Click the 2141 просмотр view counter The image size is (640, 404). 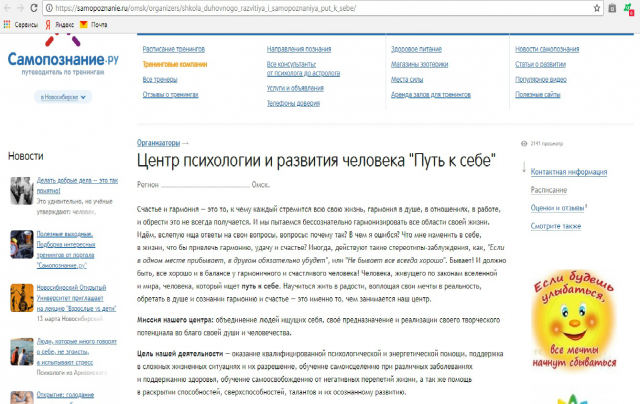tap(542, 144)
